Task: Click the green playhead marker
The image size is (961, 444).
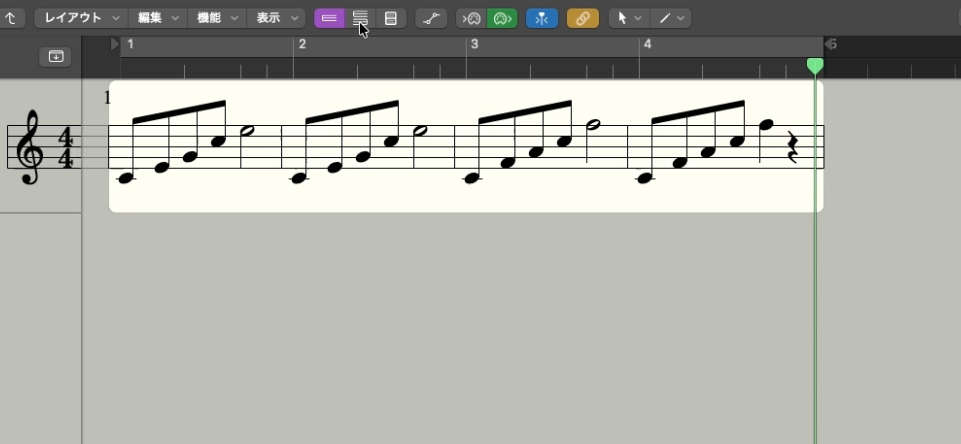Action: click(x=815, y=65)
